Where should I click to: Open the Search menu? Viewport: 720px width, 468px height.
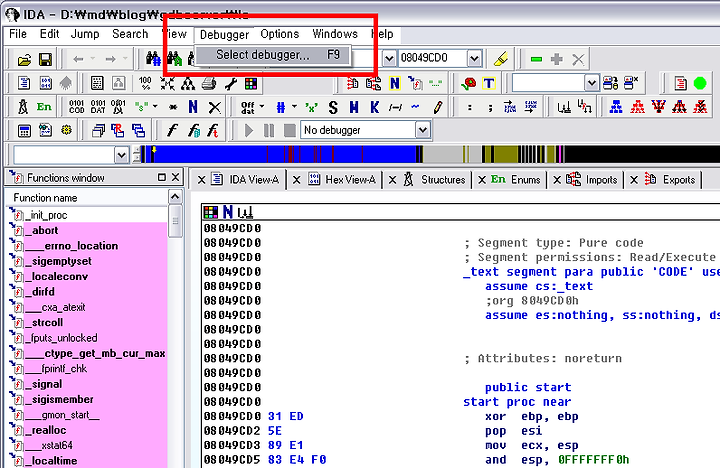tap(130, 34)
